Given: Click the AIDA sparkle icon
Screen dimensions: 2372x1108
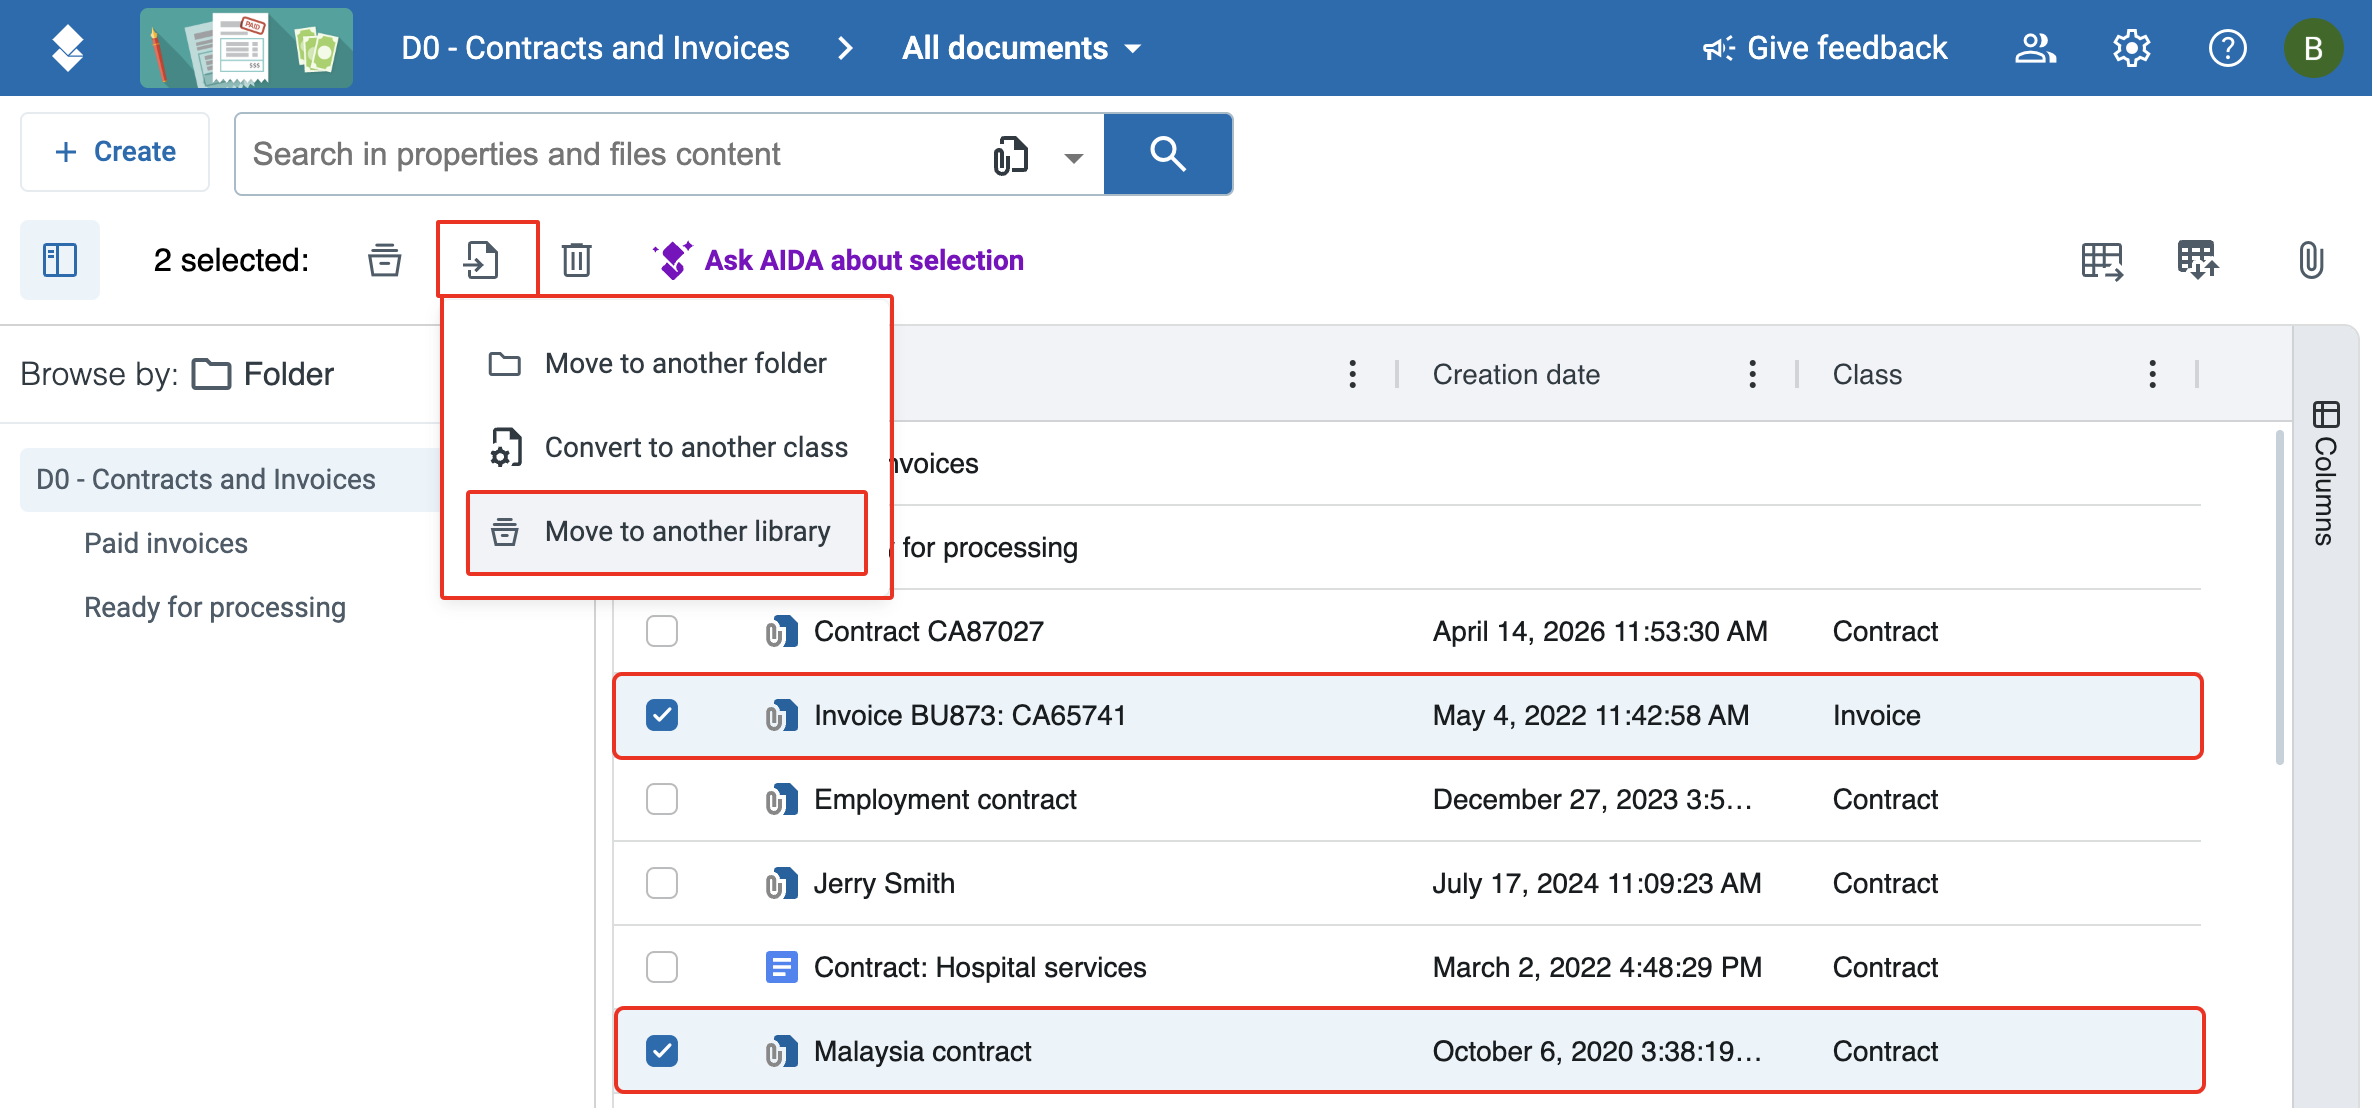Looking at the screenshot, I should pos(673,260).
